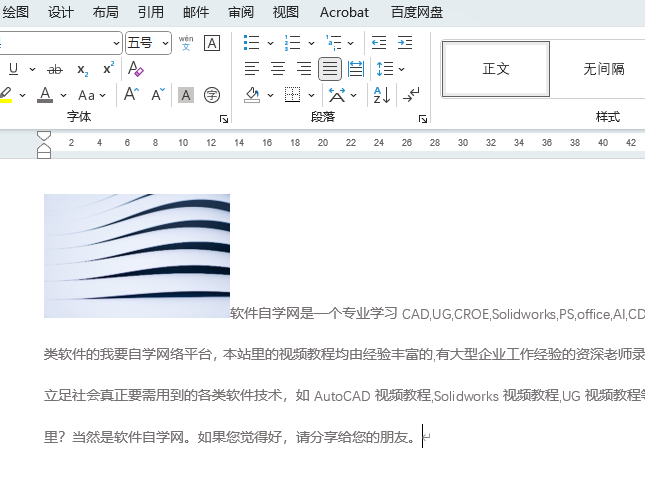Increase paragraph indent

pyautogui.click(x=405, y=43)
